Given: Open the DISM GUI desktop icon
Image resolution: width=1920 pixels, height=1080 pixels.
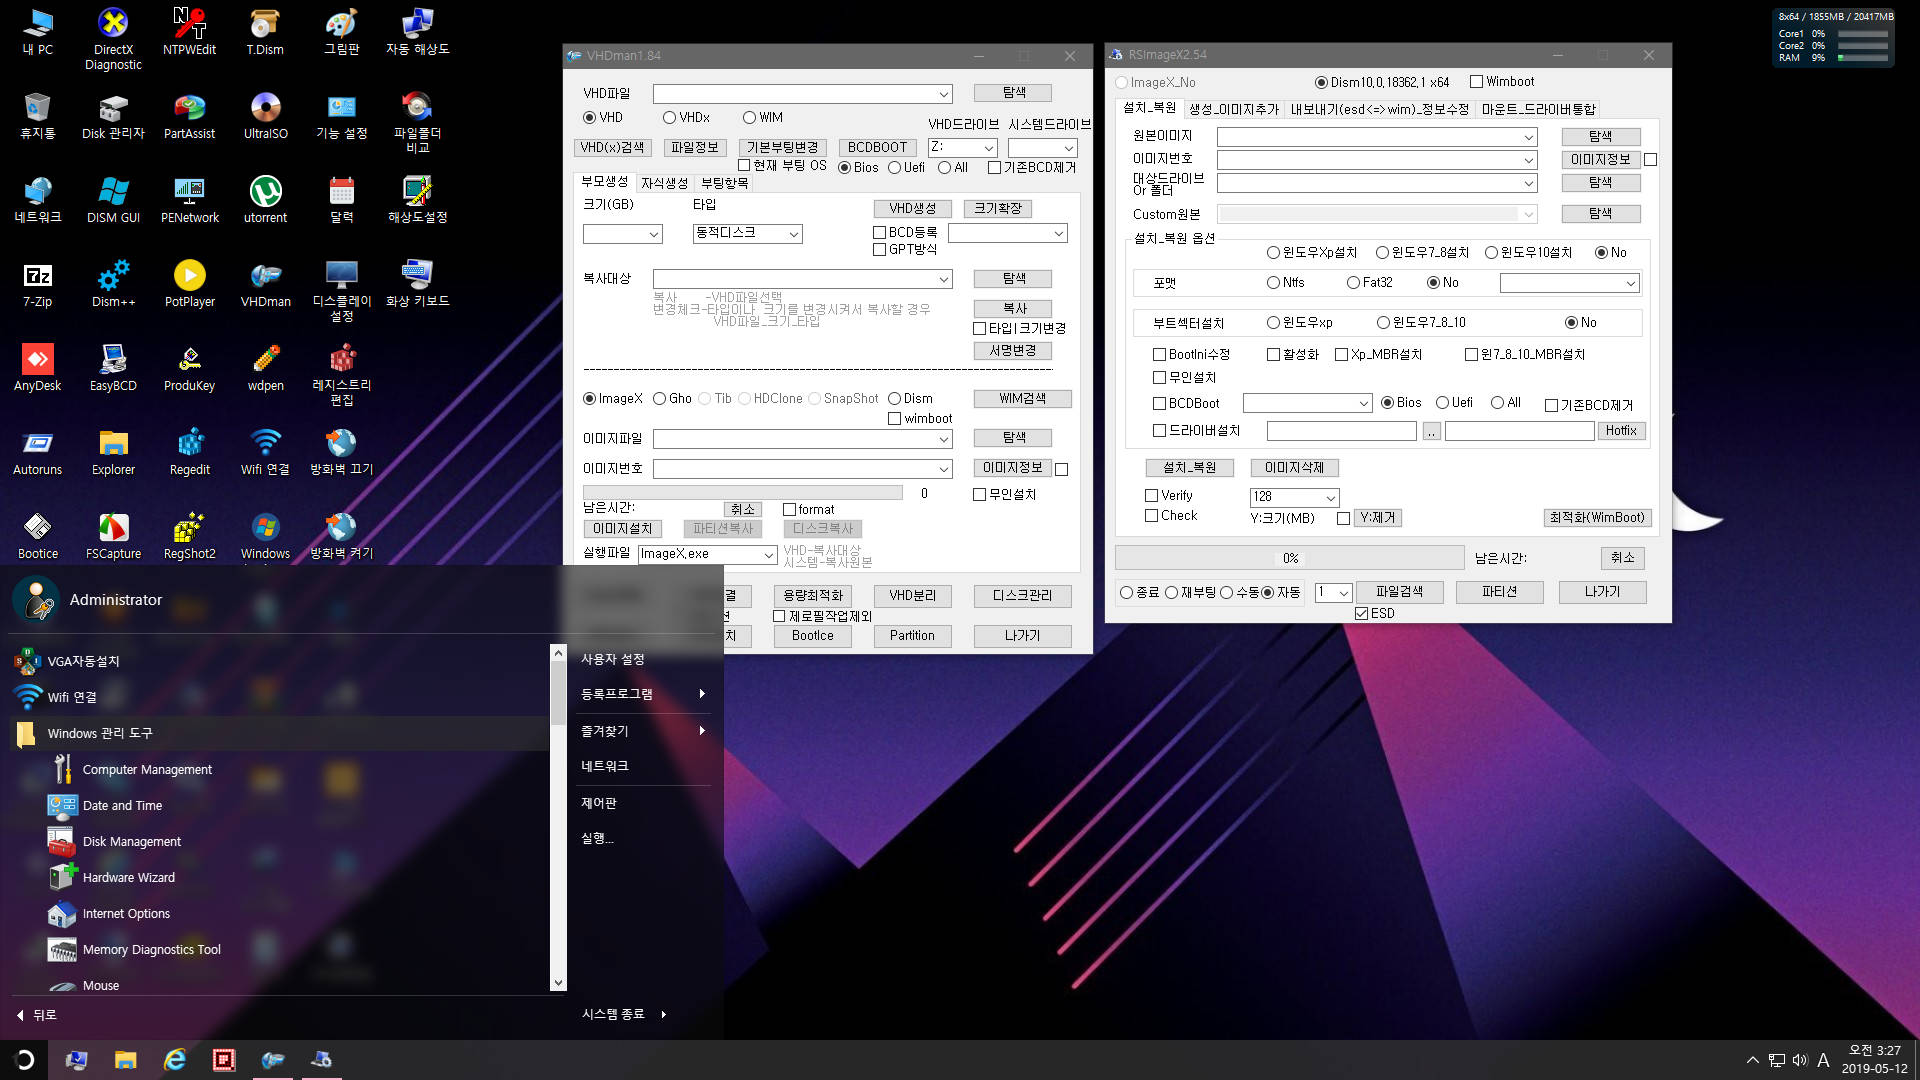Looking at the screenshot, I should coord(113,199).
